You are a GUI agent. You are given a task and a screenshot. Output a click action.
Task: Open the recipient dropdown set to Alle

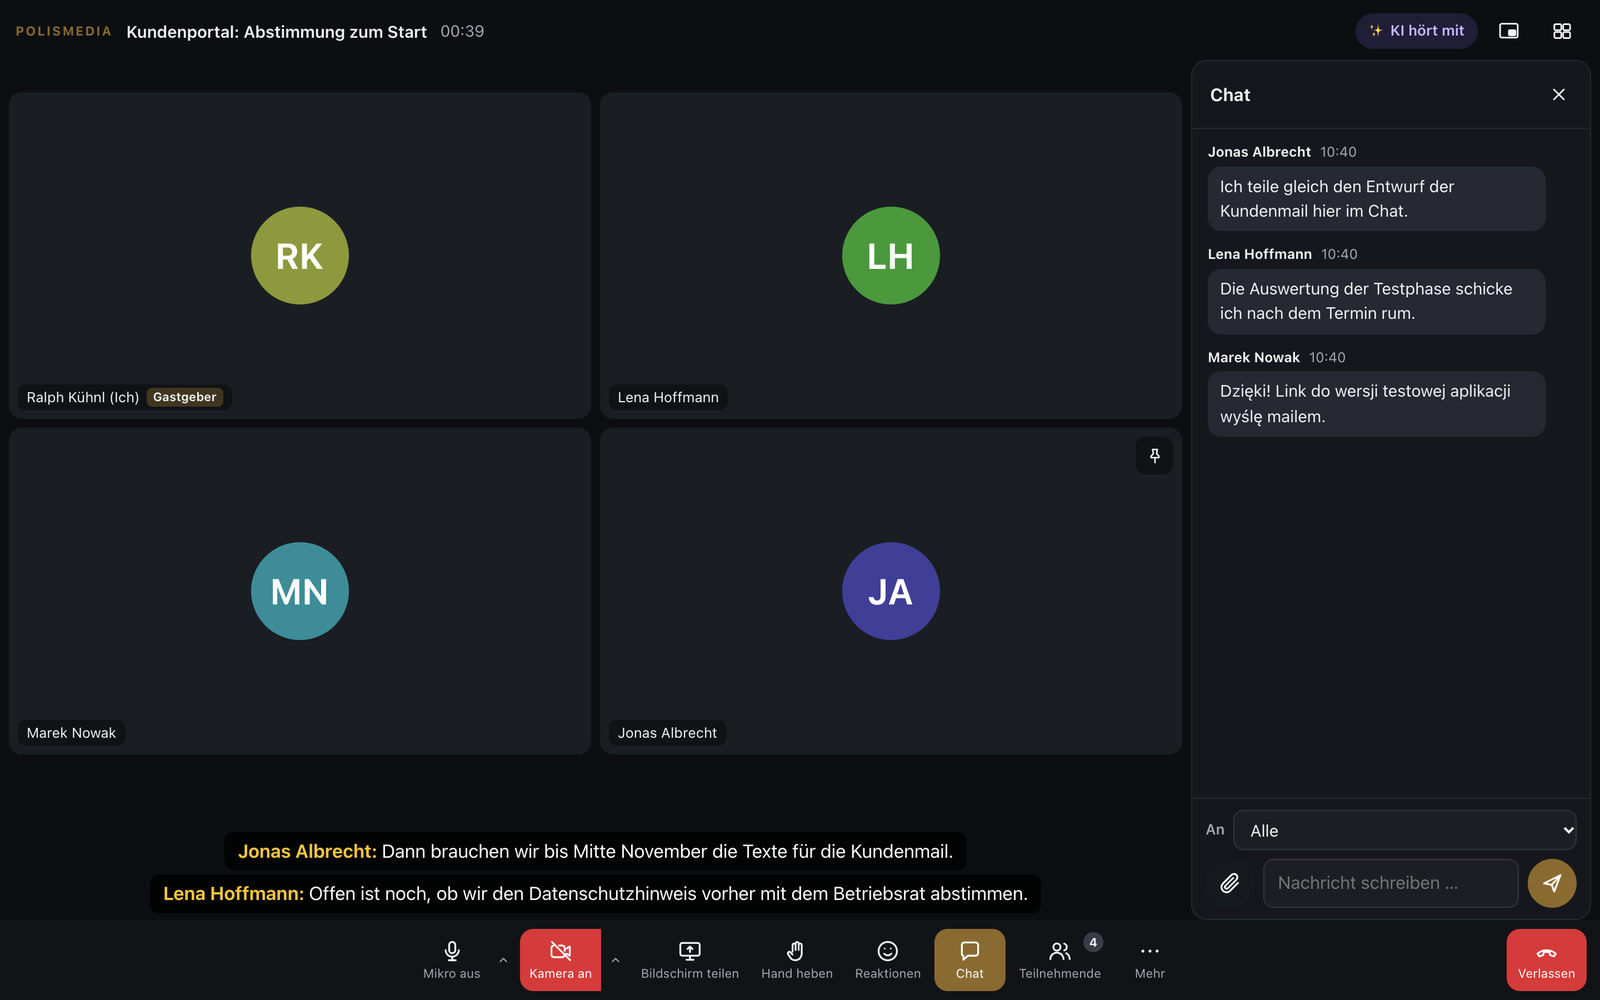pyautogui.click(x=1405, y=830)
